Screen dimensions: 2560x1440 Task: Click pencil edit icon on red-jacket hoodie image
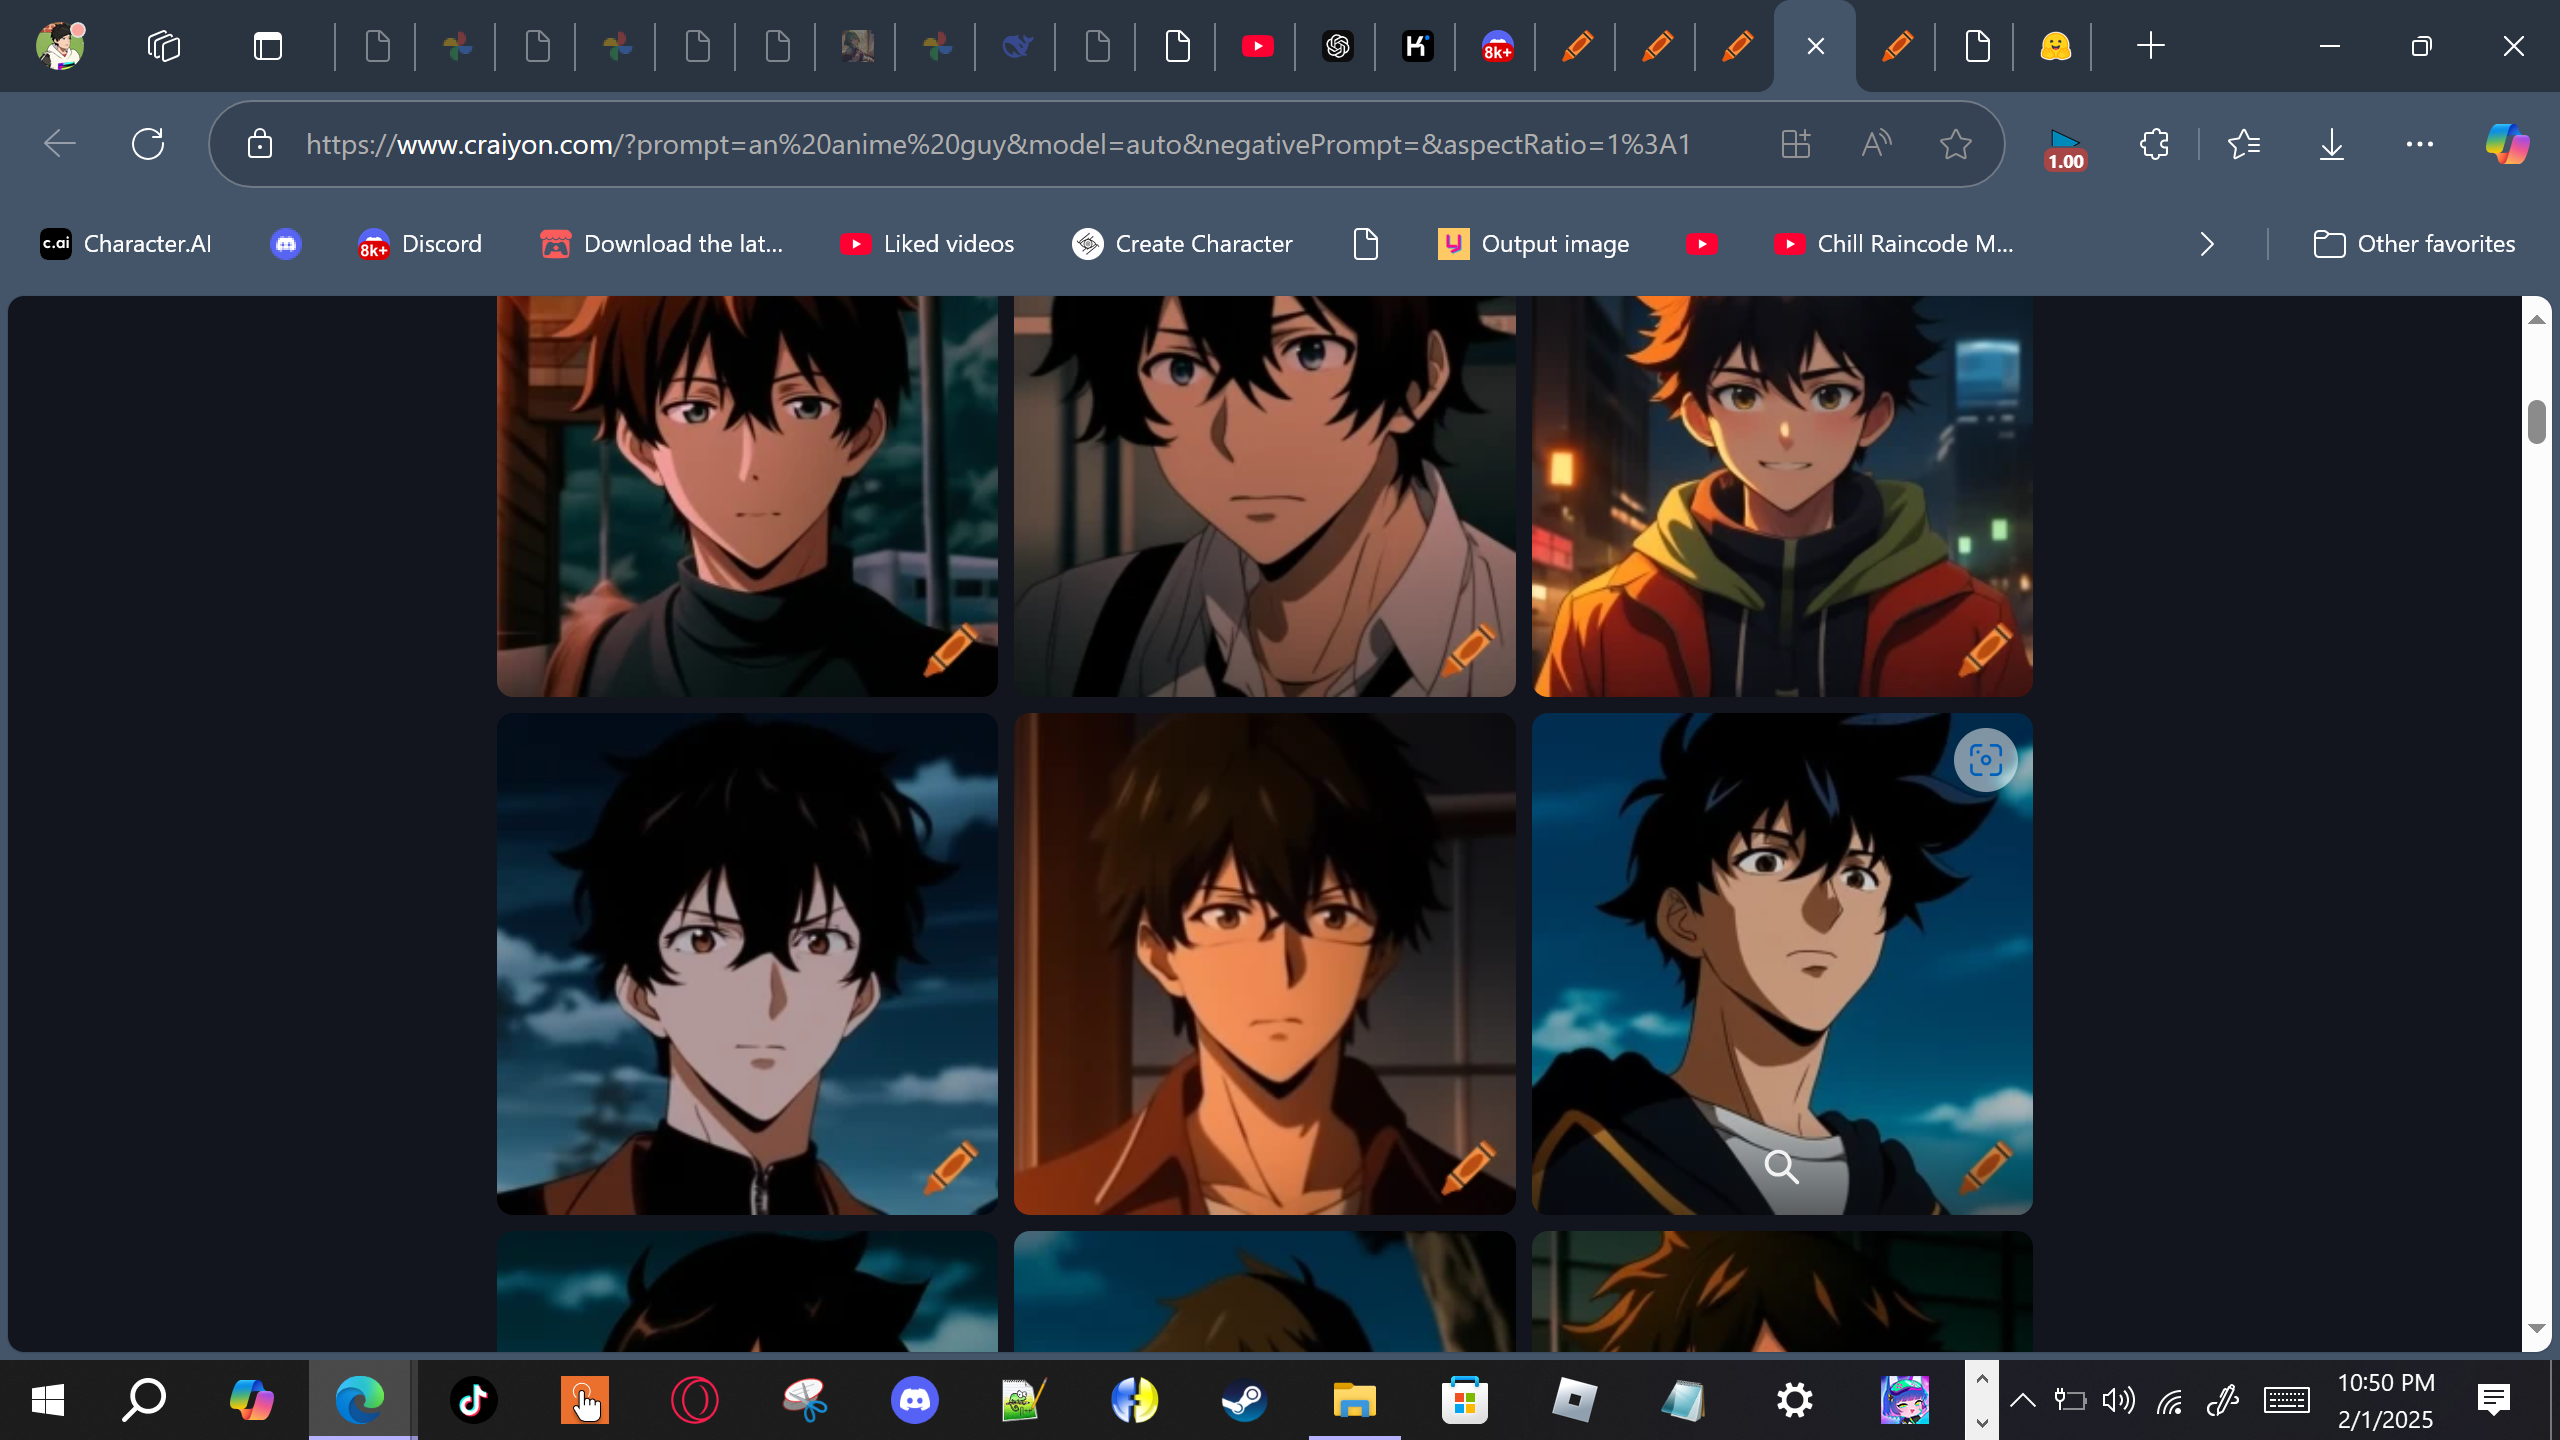[1985, 650]
